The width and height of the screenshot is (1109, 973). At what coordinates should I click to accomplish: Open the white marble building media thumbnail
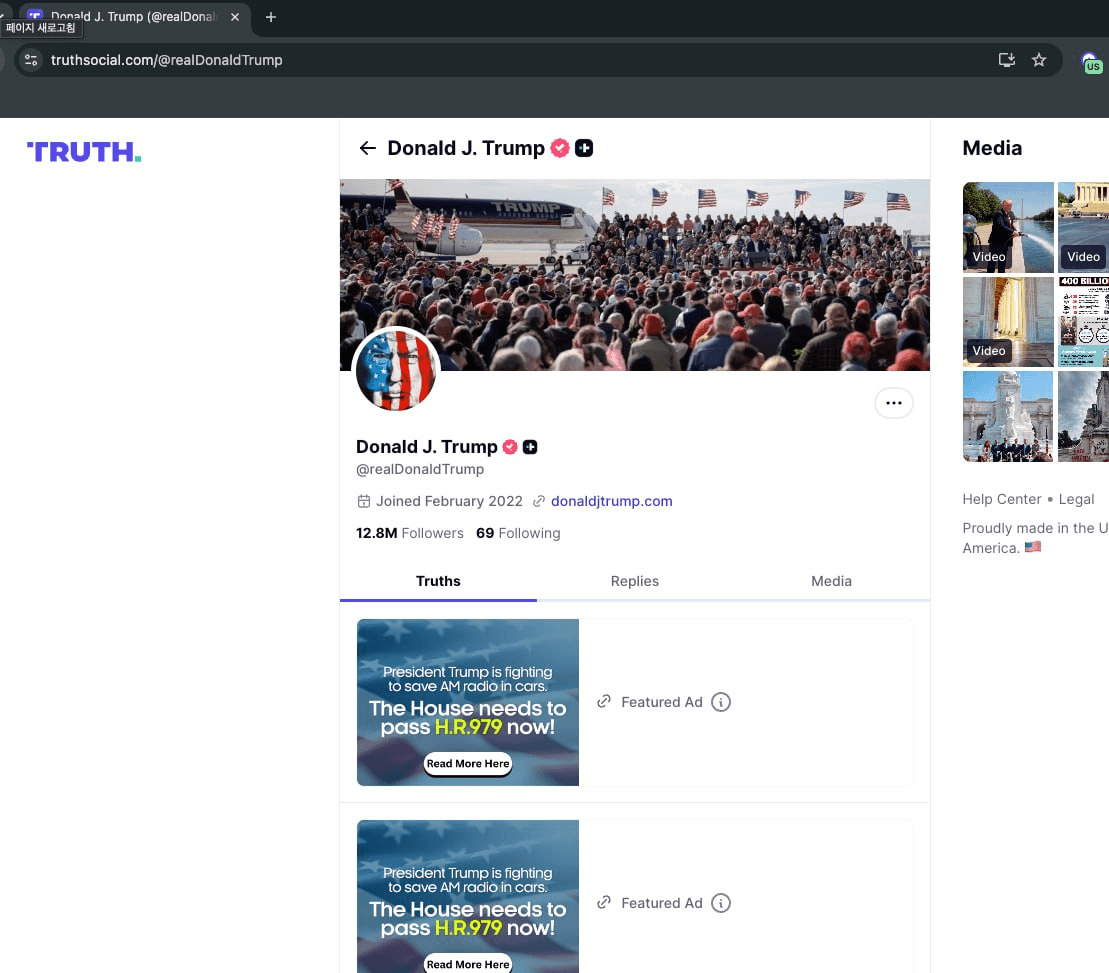1008,416
